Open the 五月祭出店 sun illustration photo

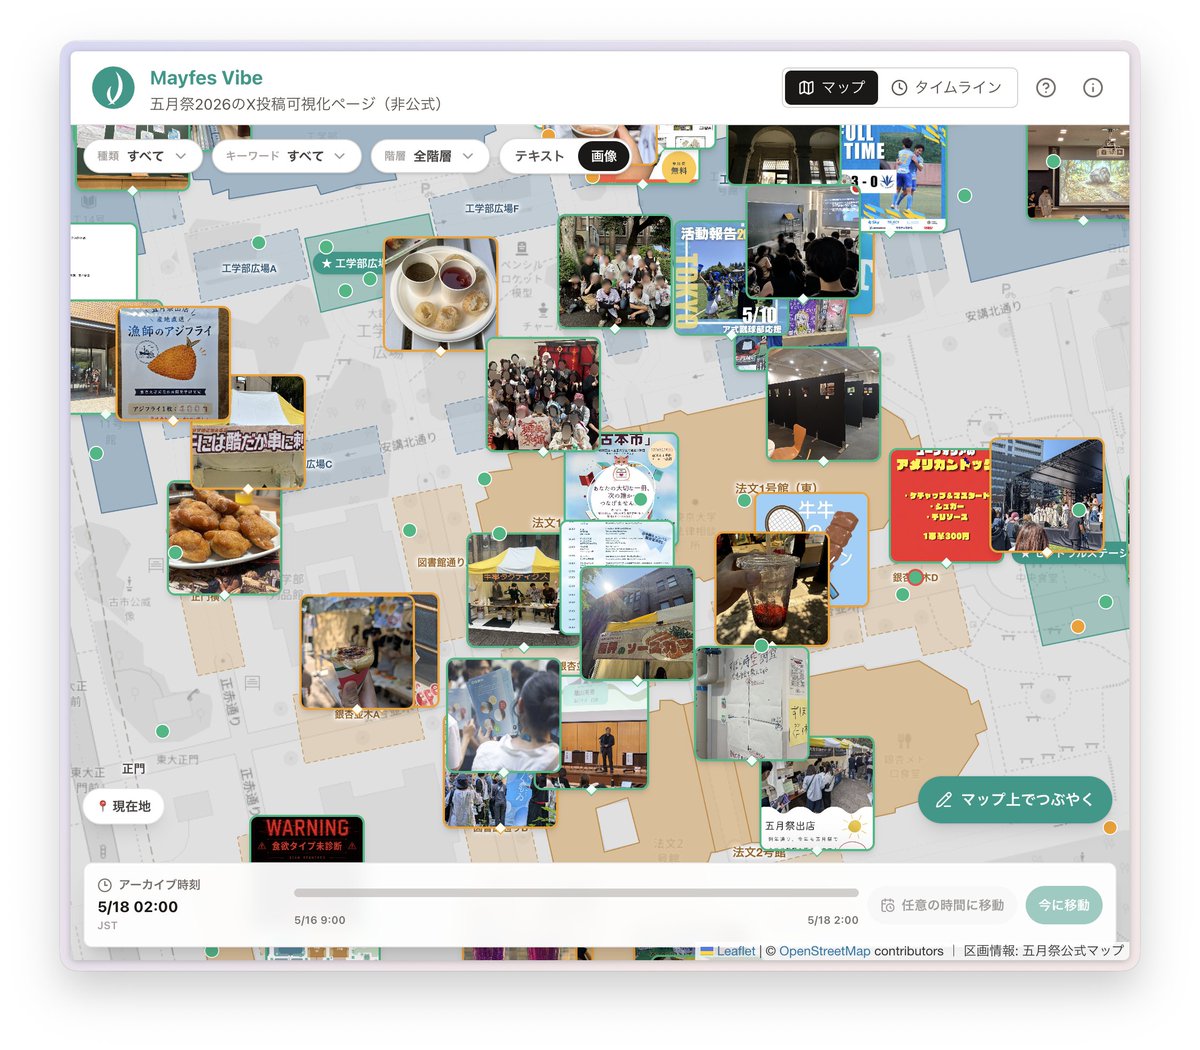tap(817, 795)
